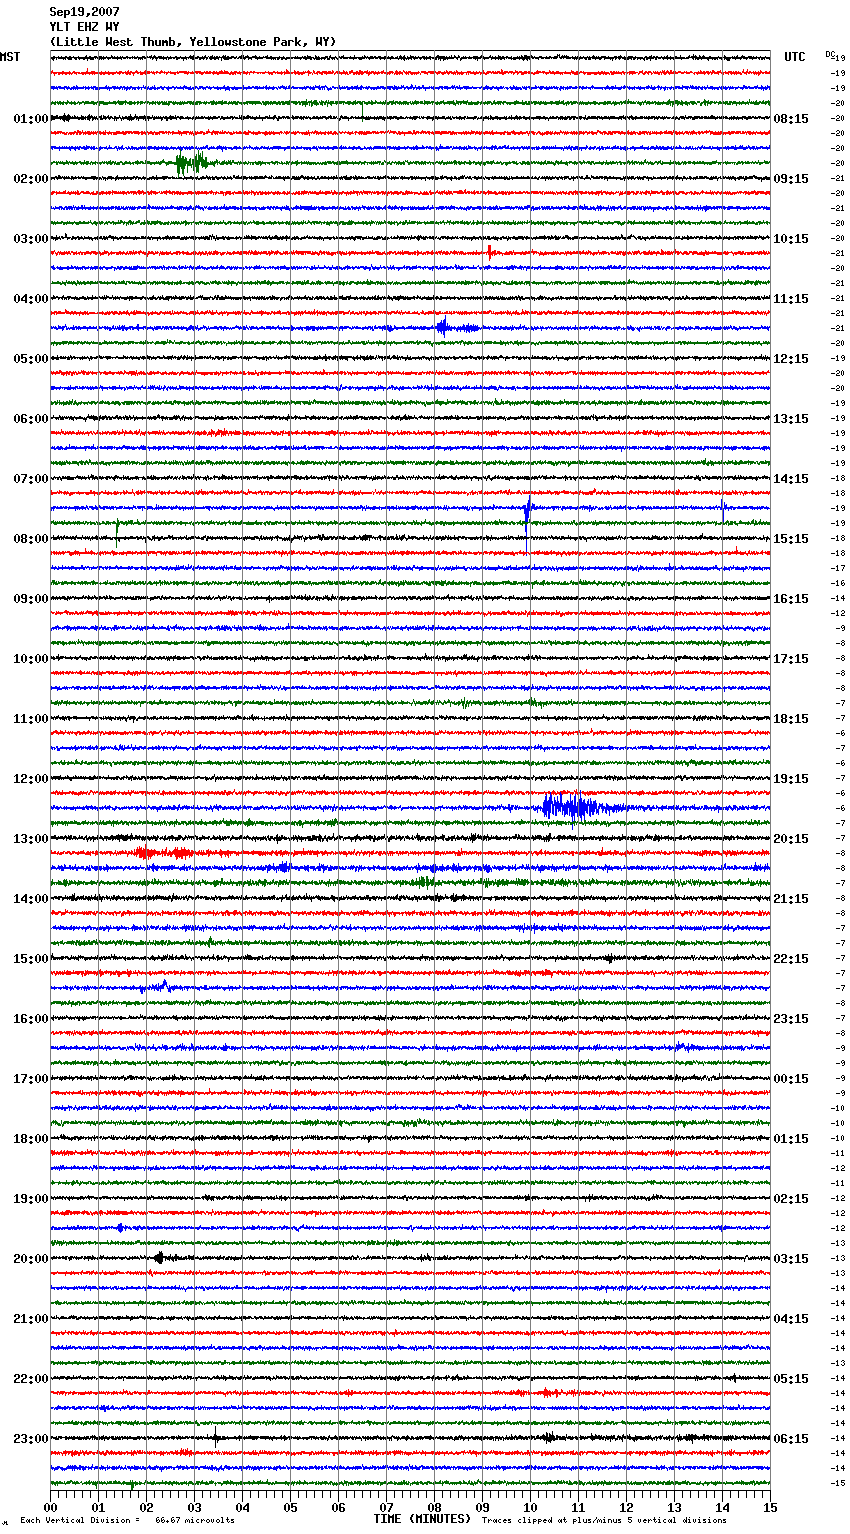The height and width of the screenshot is (1534, 850).
Task: Click the bottom x-axis minute tick label 00
Action: pos(50,1507)
